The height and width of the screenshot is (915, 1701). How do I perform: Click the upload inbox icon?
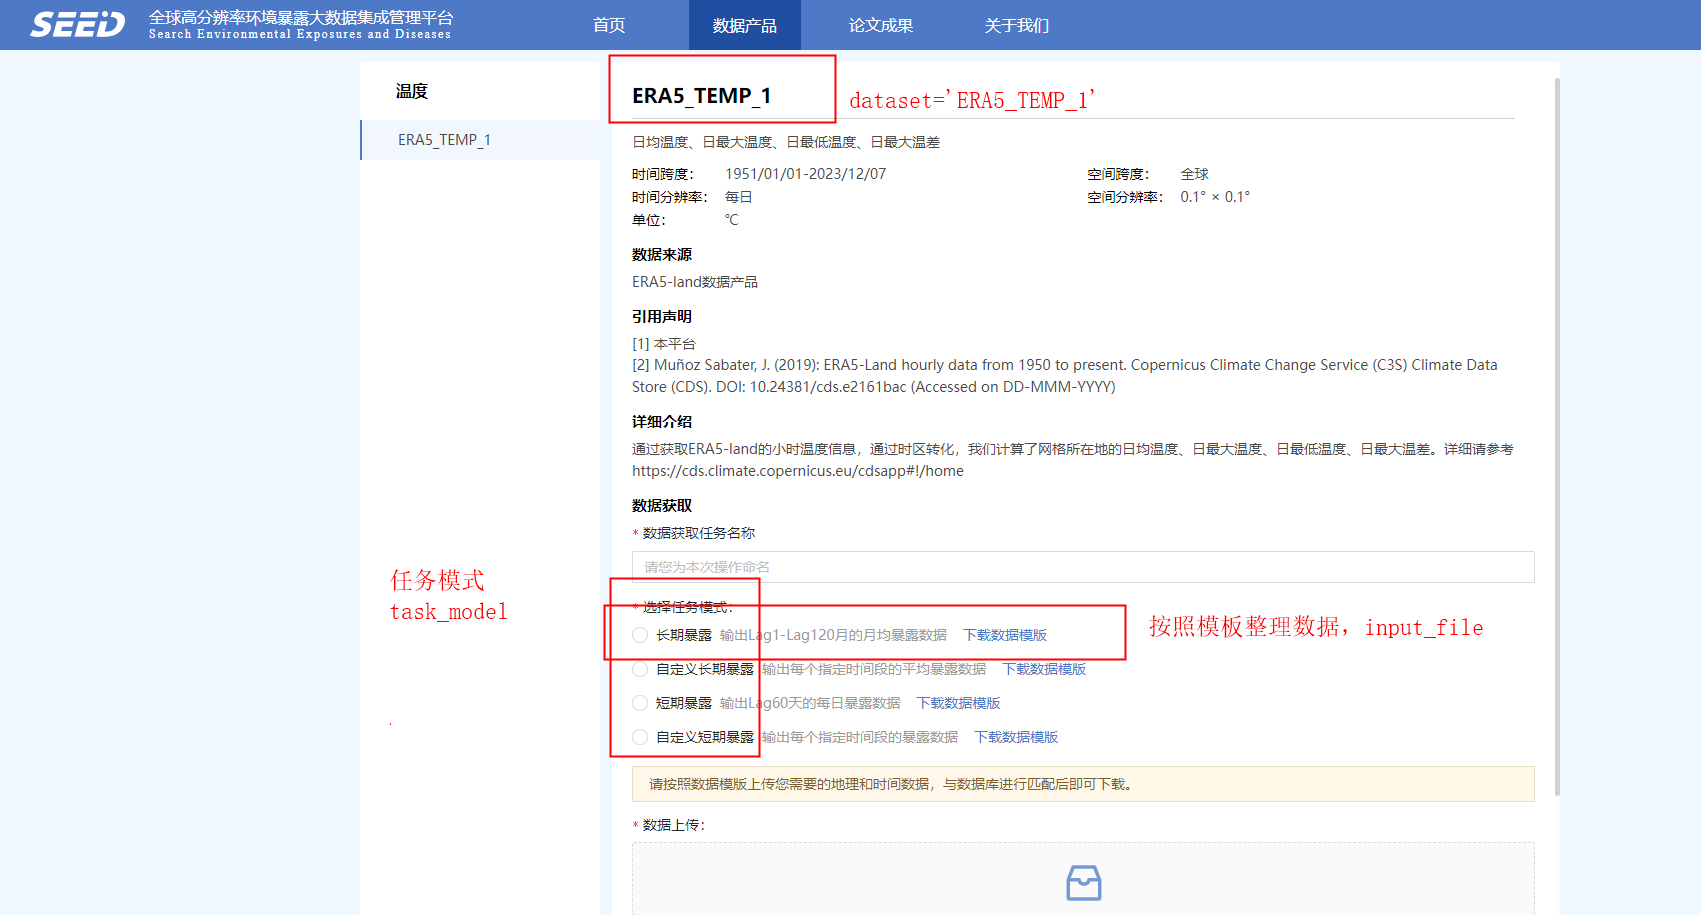point(1084,883)
